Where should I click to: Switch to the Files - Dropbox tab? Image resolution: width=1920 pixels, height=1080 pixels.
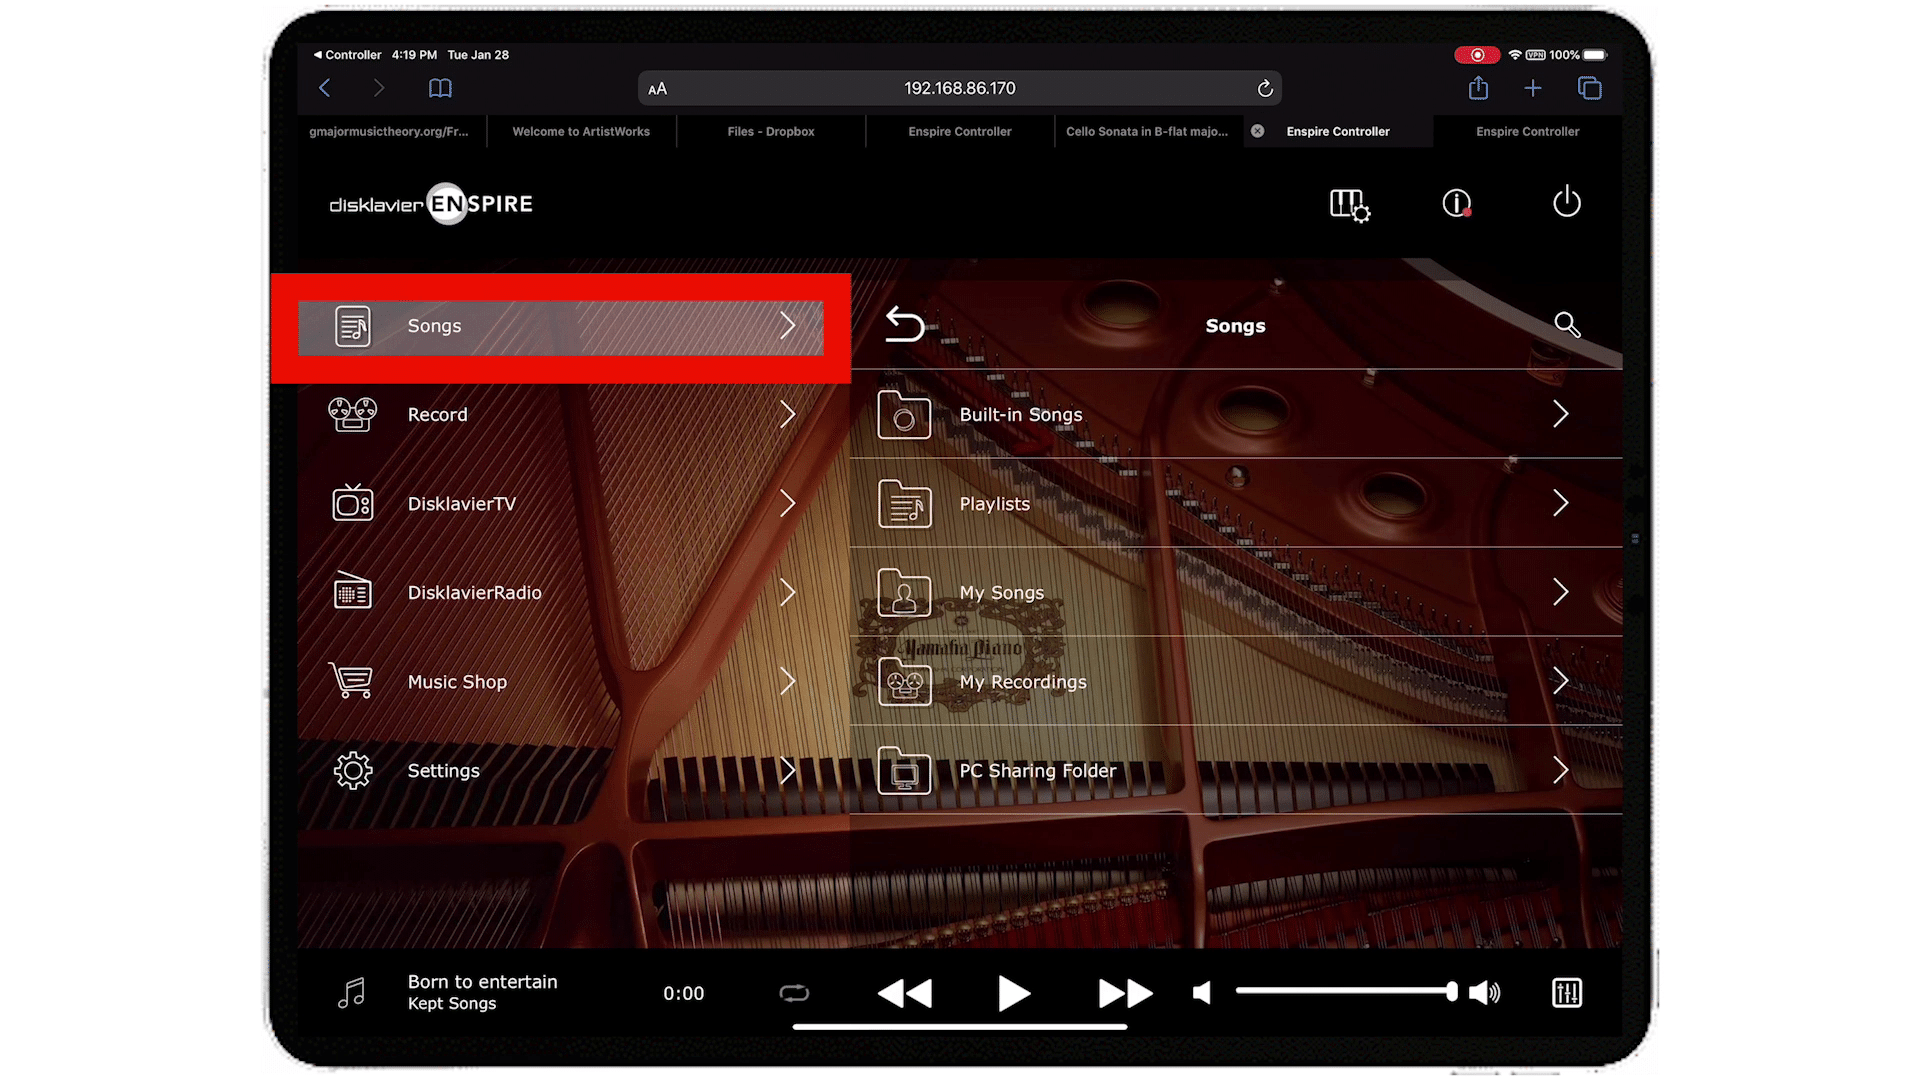pyautogui.click(x=770, y=132)
